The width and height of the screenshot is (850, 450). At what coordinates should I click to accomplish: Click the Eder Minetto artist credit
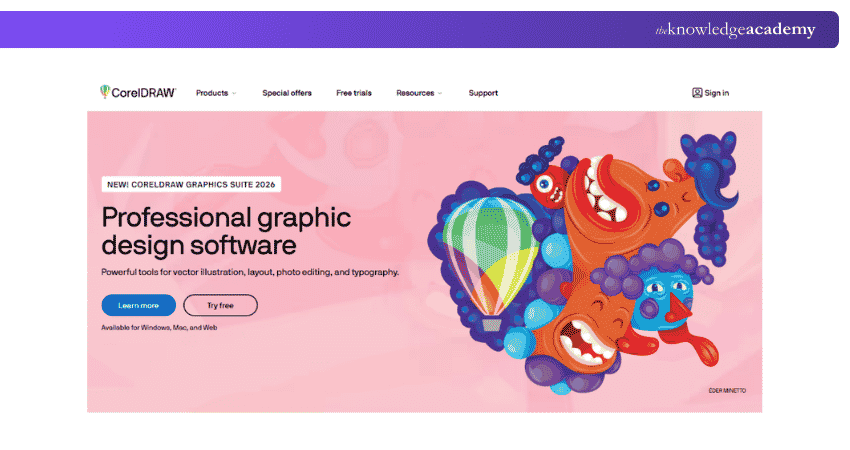(727, 390)
